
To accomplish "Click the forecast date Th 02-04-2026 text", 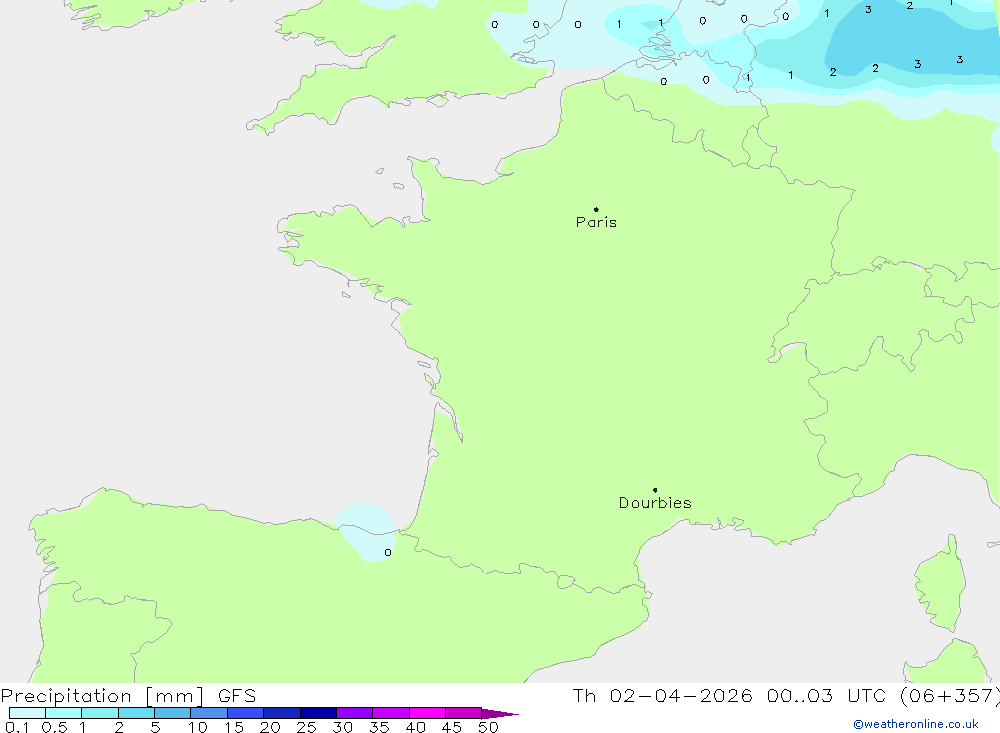I will [662, 695].
